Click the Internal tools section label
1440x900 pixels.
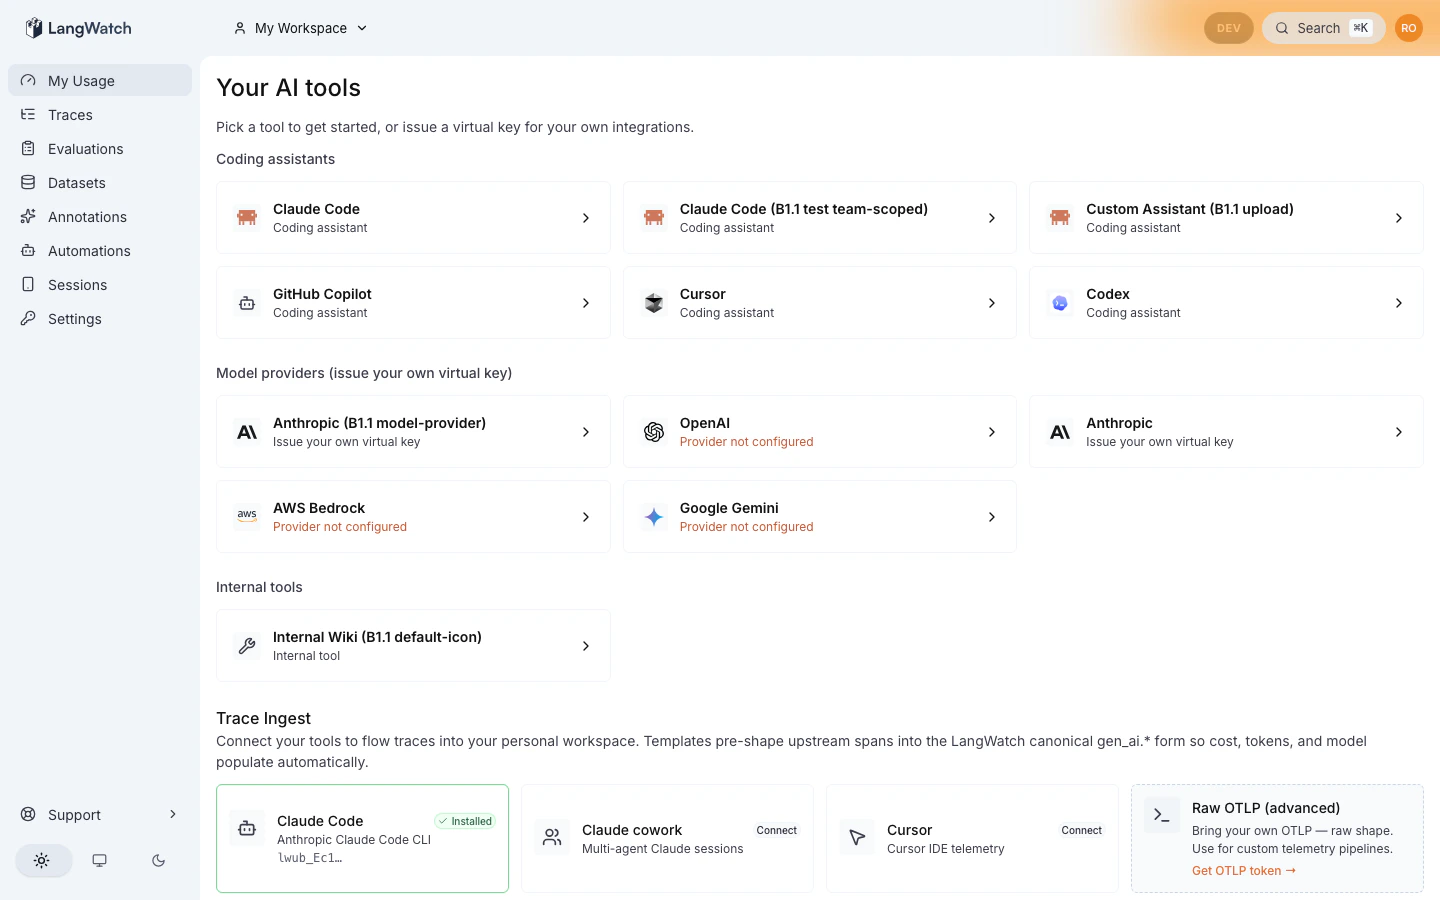click(x=259, y=587)
